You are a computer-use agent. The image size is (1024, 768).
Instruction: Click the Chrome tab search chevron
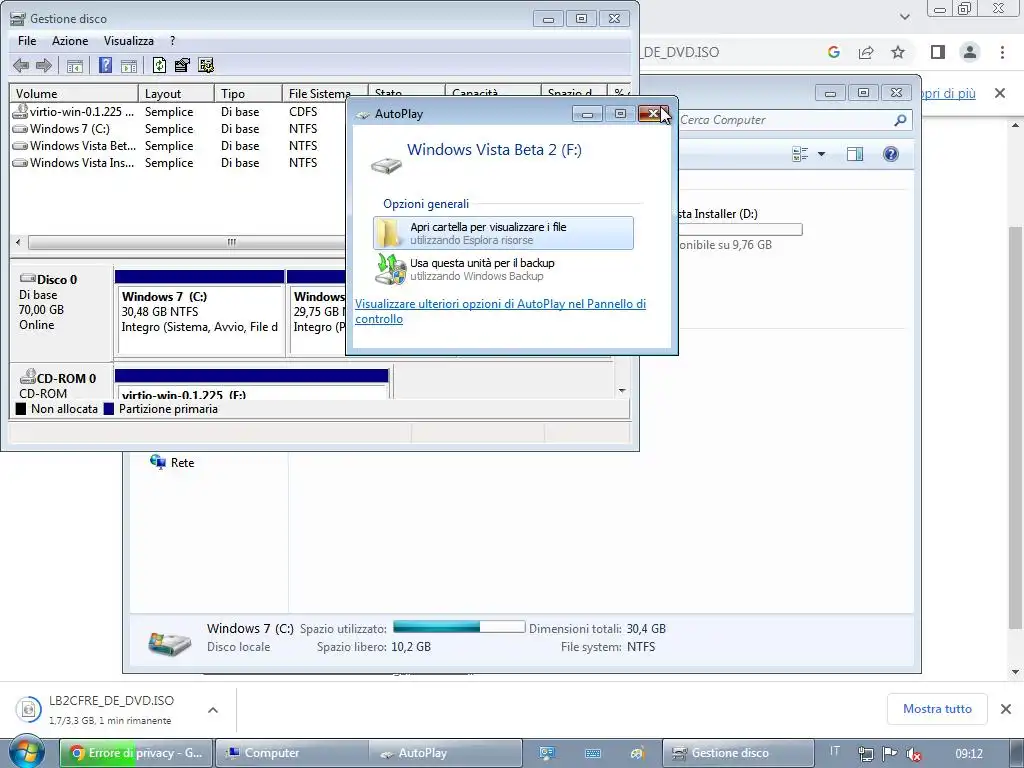pos(904,16)
